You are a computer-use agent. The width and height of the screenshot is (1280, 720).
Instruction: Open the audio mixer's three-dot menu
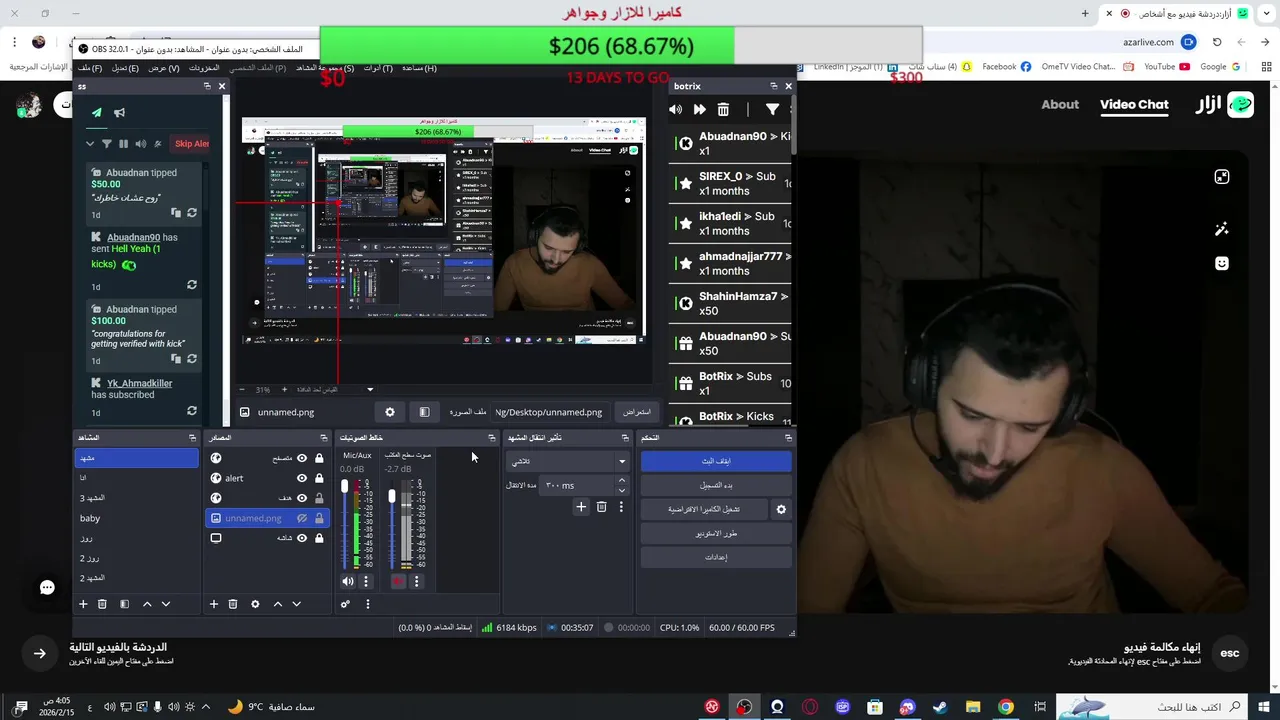pos(367,604)
